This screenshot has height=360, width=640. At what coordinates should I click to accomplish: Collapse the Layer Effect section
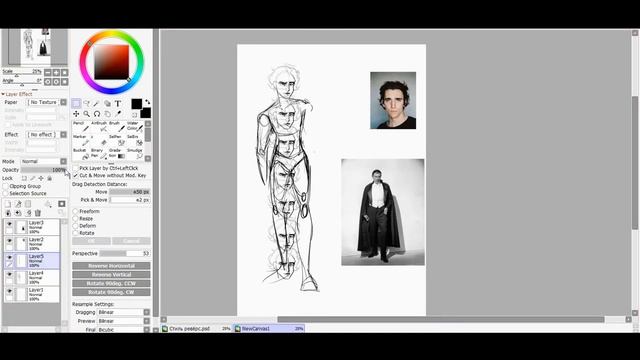(x=3, y=94)
